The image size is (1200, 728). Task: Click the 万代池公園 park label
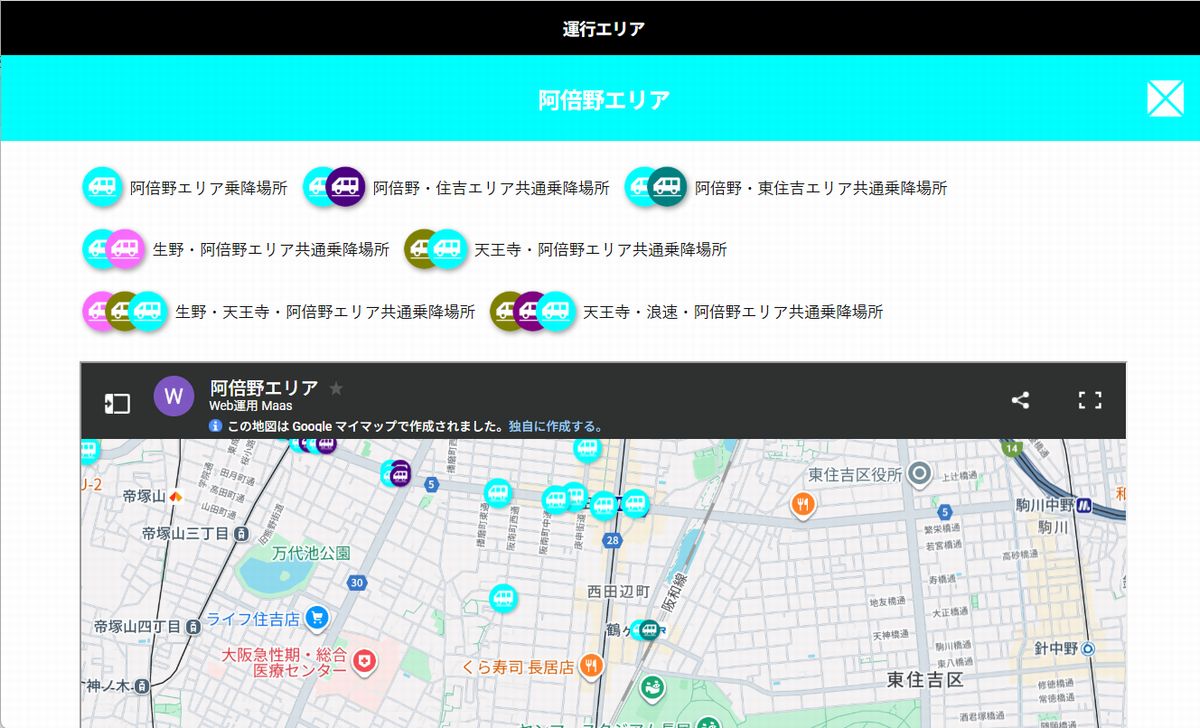(311, 552)
